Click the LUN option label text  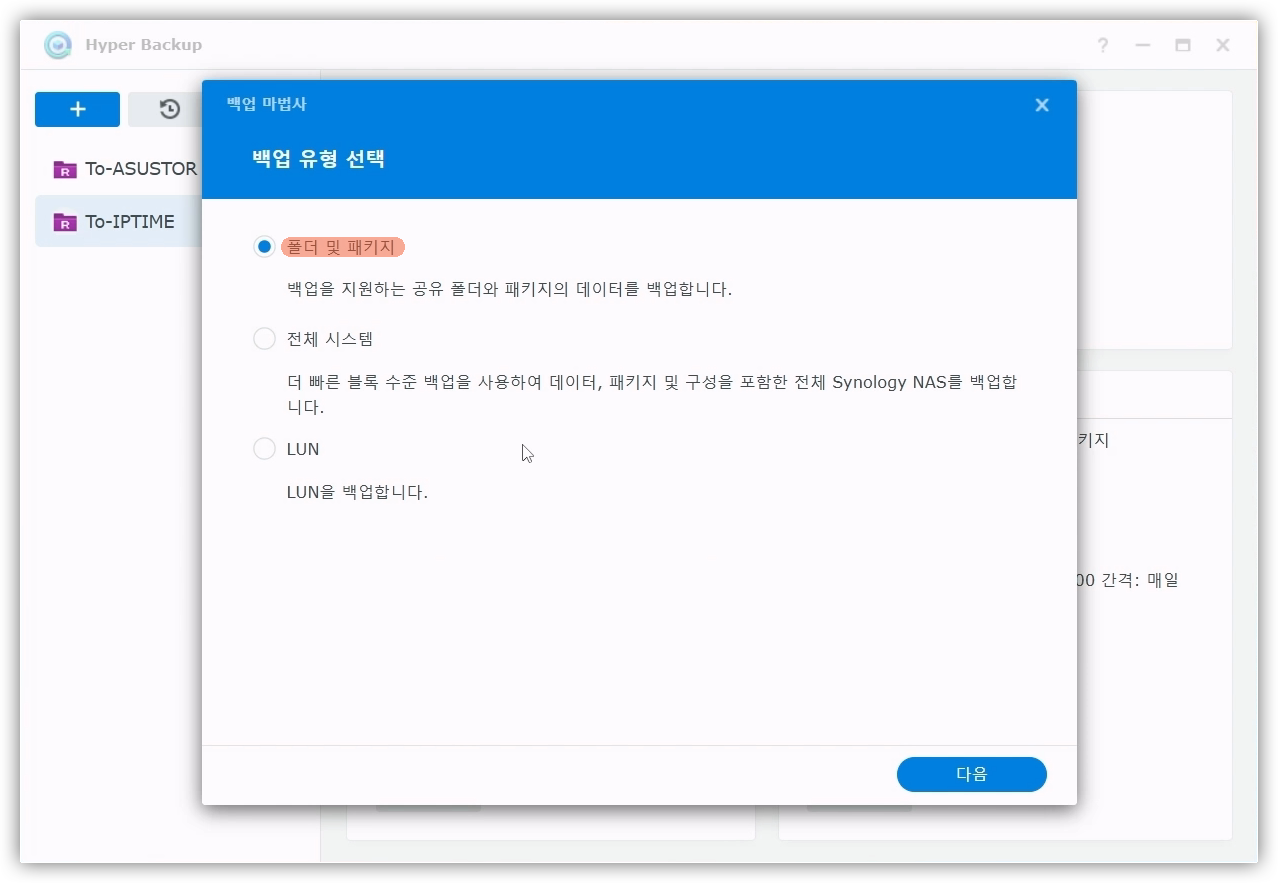click(303, 449)
